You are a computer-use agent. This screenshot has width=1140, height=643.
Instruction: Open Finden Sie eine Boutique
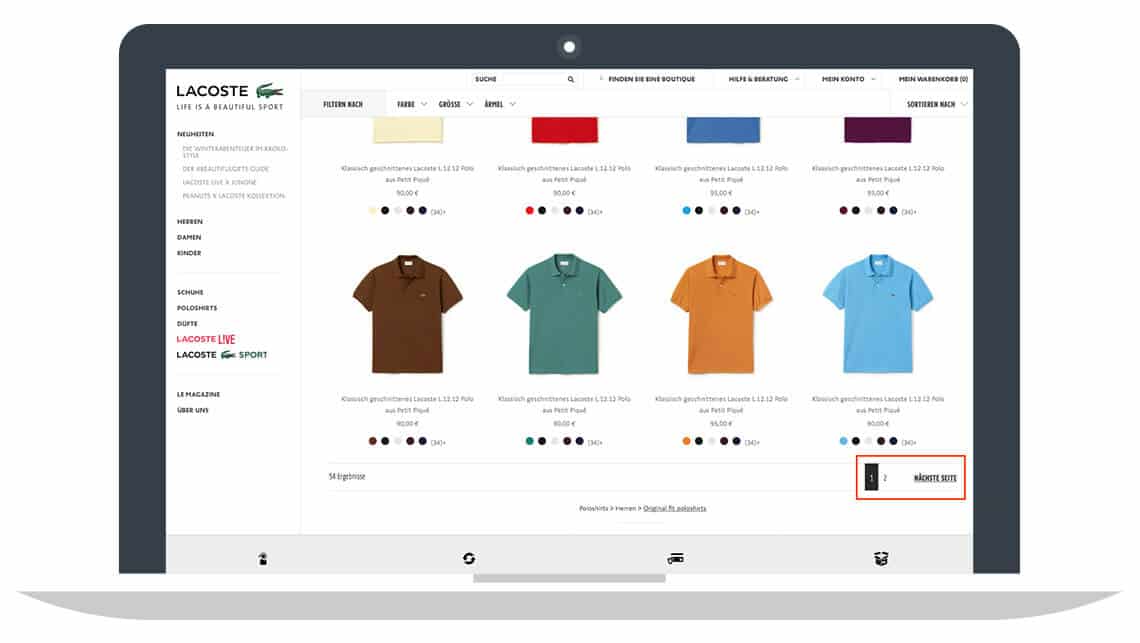tap(651, 79)
